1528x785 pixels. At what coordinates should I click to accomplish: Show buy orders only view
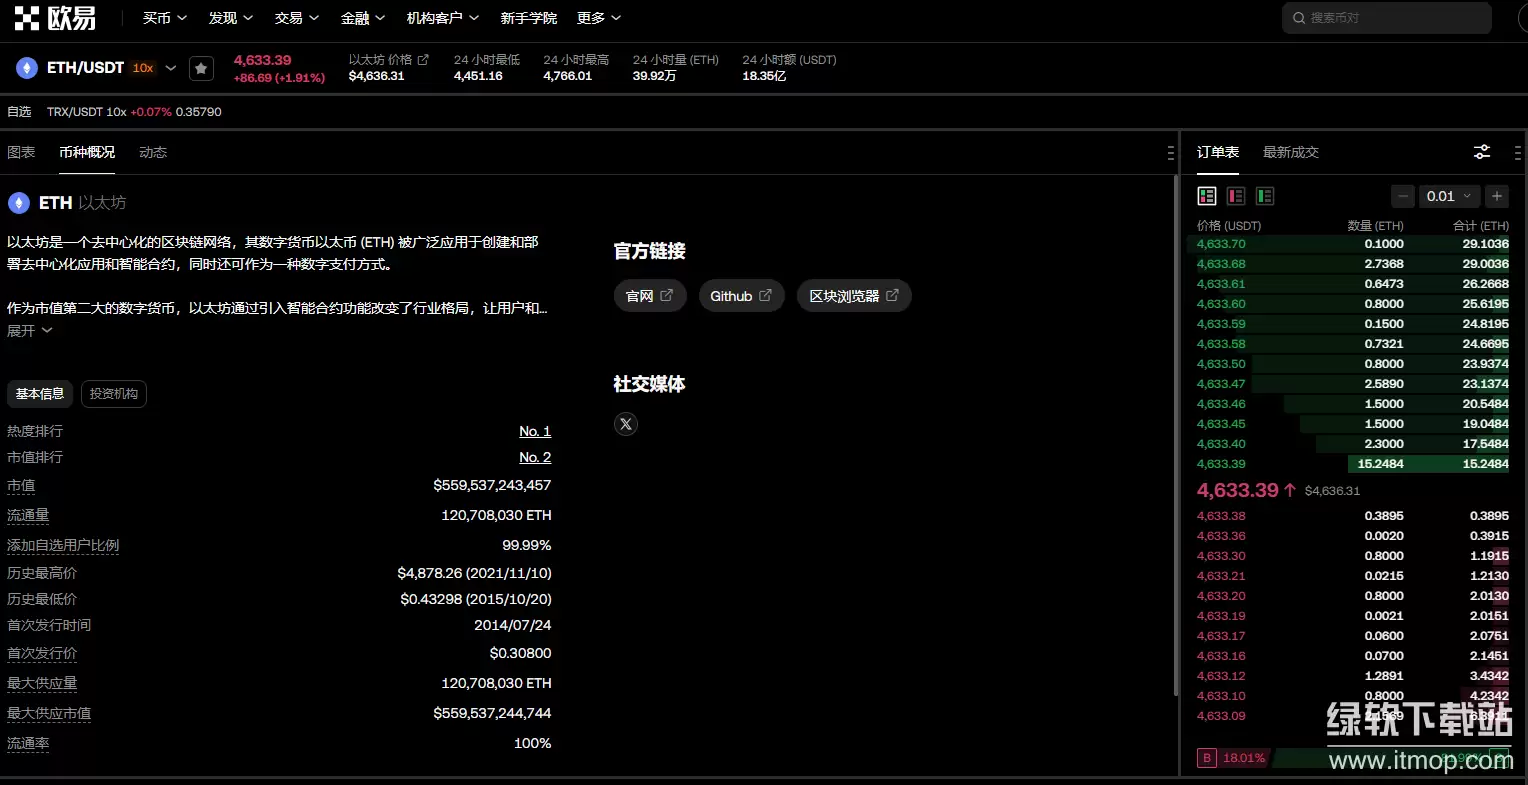pyautogui.click(x=1265, y=196)
